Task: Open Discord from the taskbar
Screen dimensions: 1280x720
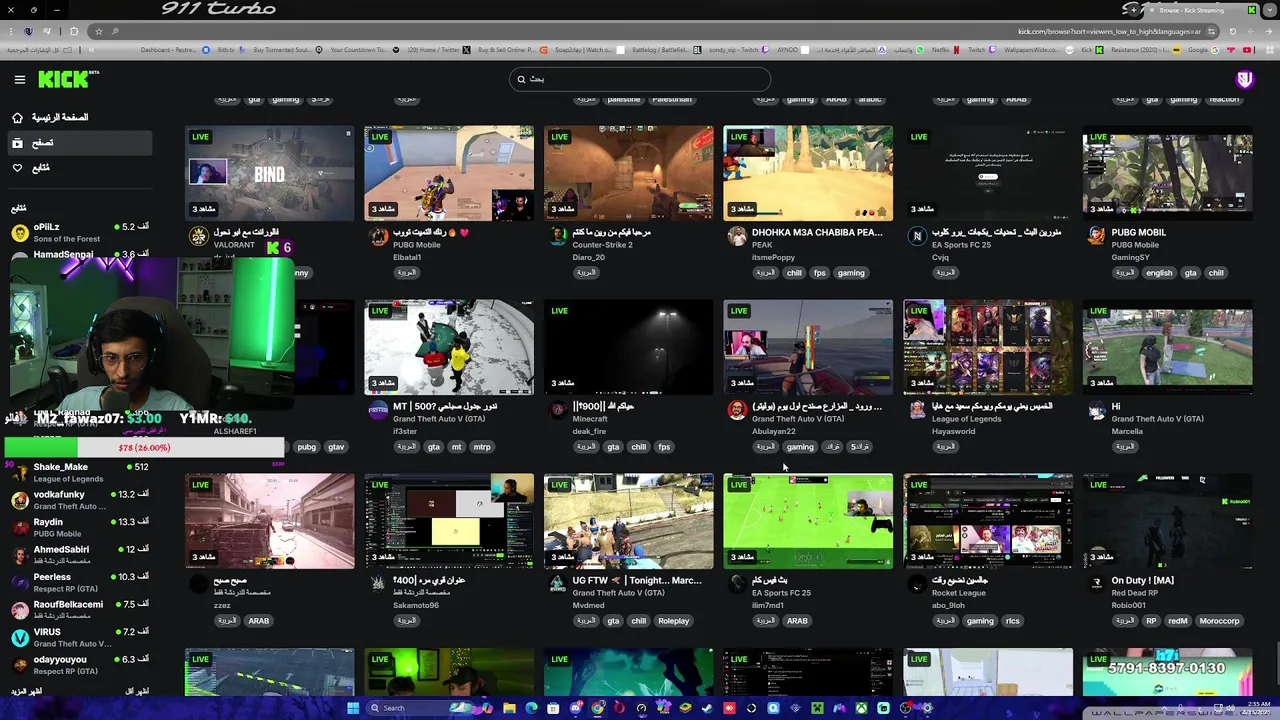Action: click(576, 708)
